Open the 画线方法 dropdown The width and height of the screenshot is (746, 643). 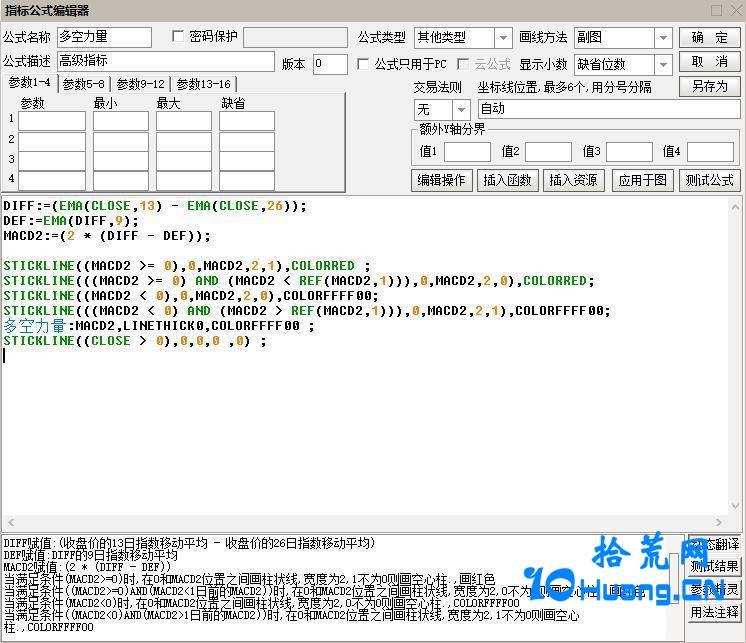click(663, 38)
